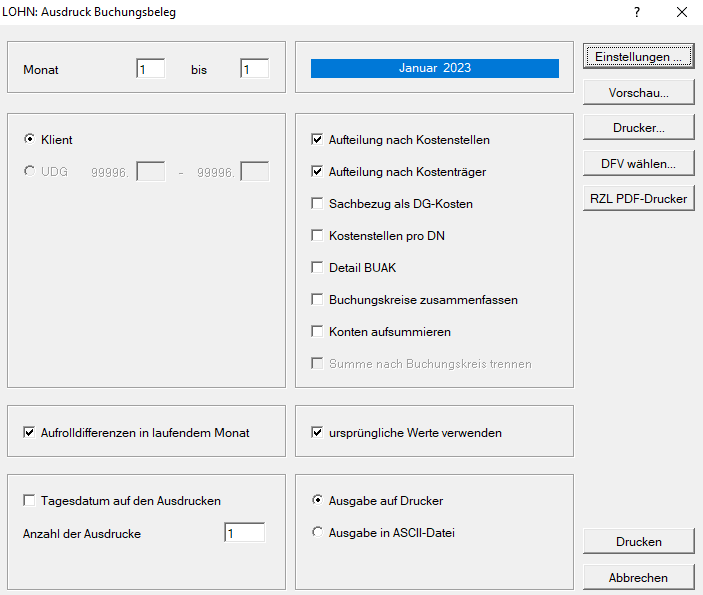703x595 pixels.
Task: Click the Anzahl der Ausdrucke field
Action: coord(244,534)
